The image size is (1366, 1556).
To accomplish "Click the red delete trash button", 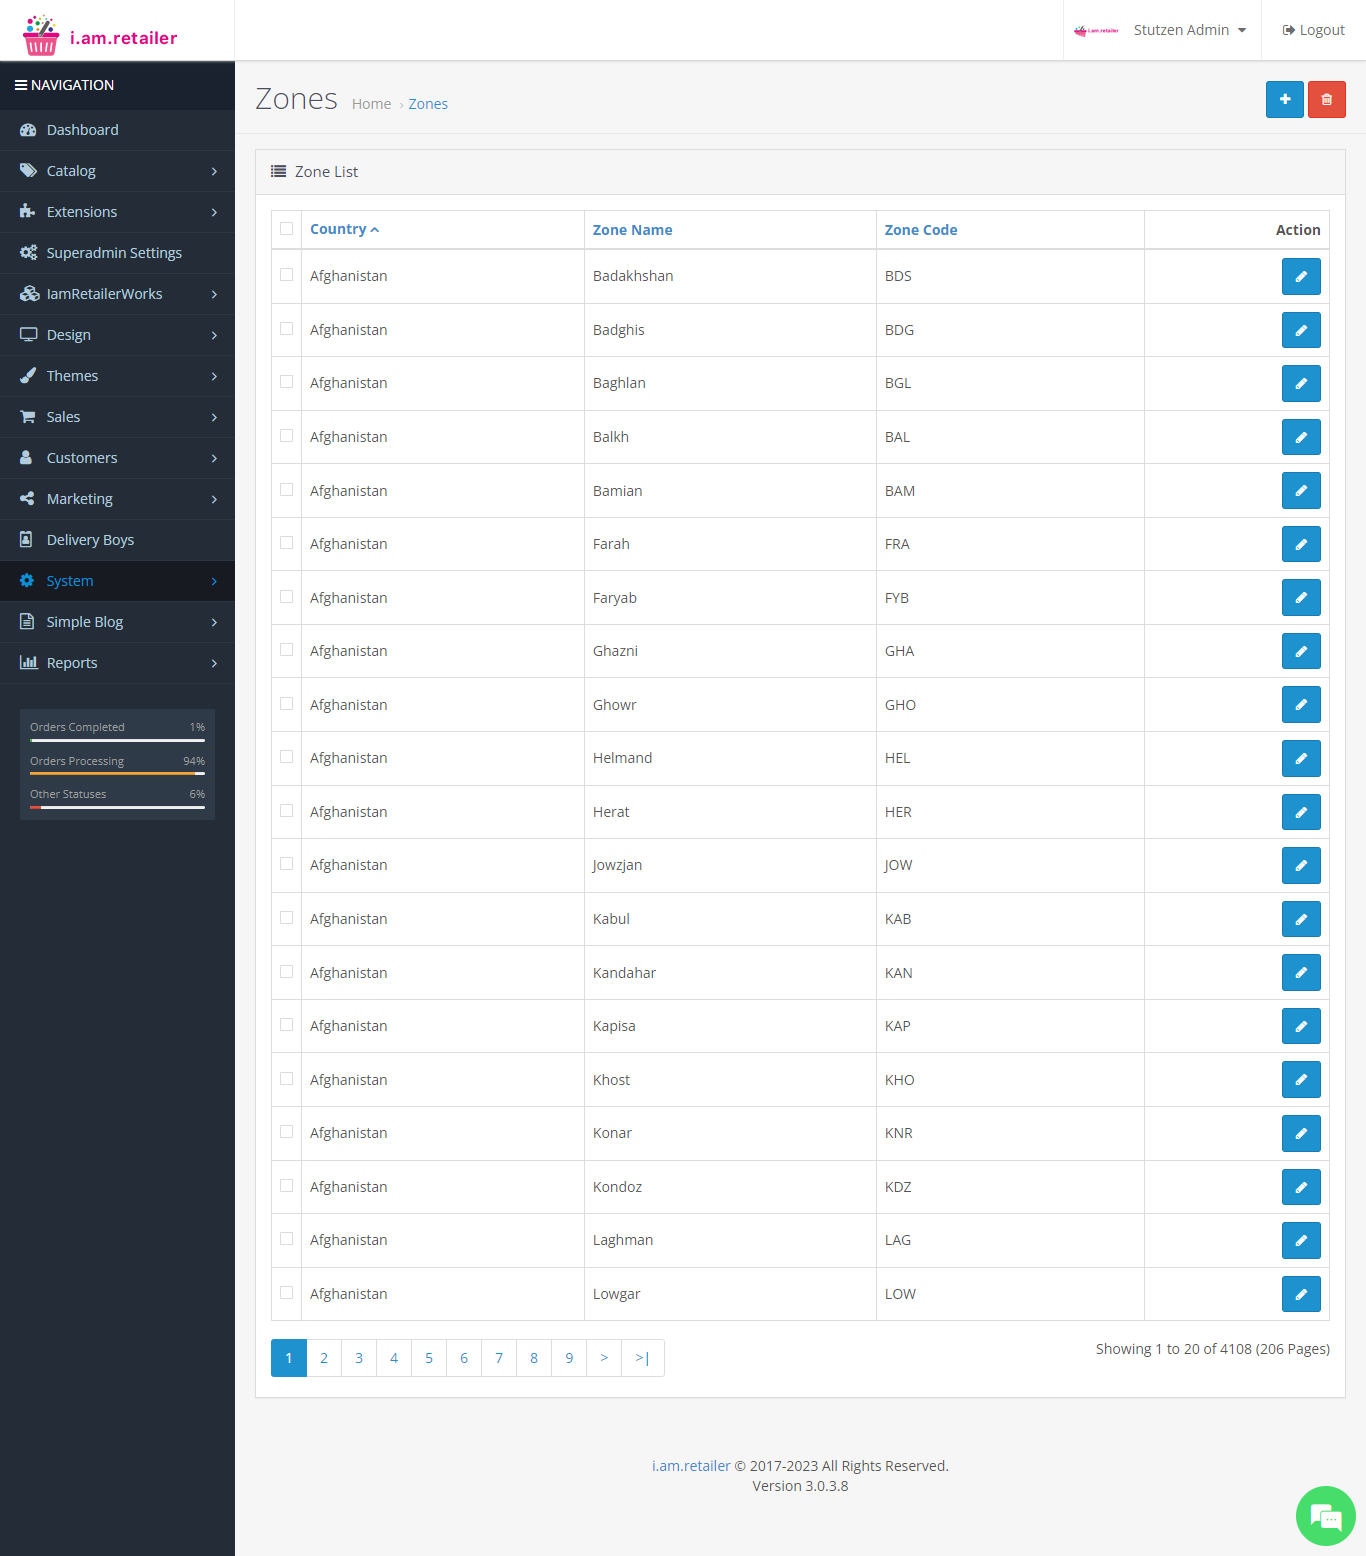I will point(1326,99).
